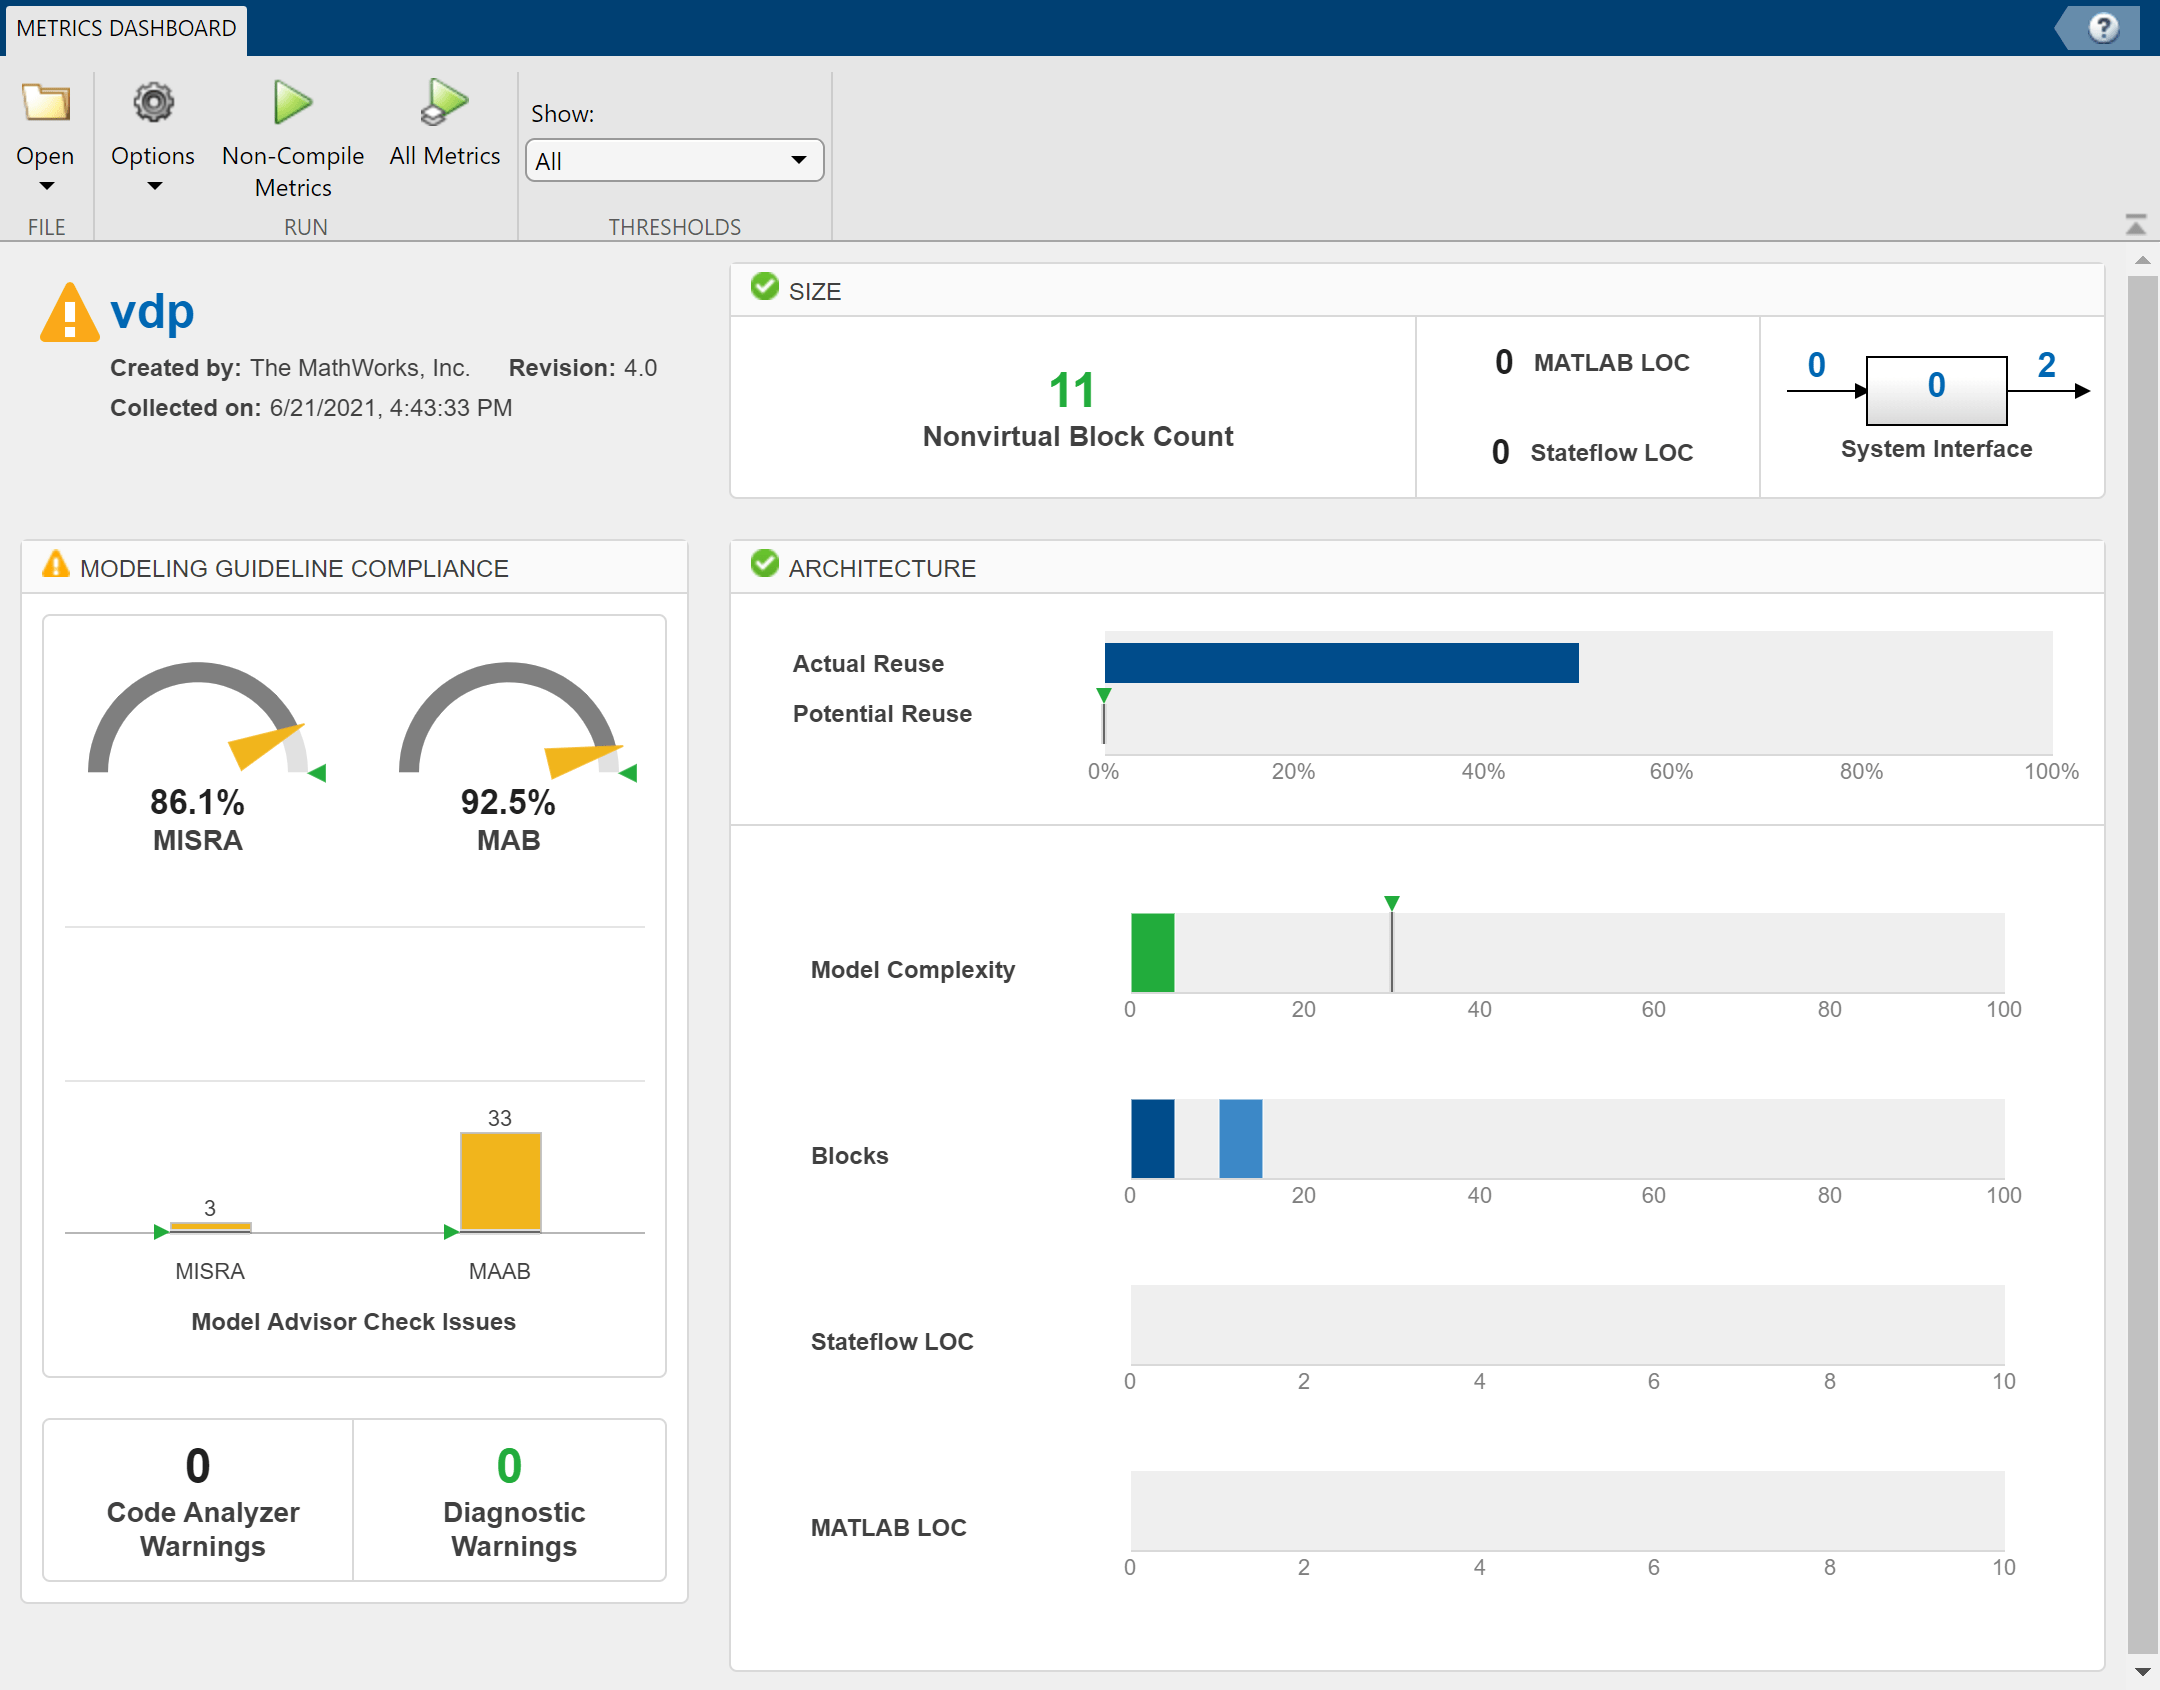Viewport: 2160px width, 1690px height.
Task: Click System Interface output count 2
Action: click(x=2046, y=365)
